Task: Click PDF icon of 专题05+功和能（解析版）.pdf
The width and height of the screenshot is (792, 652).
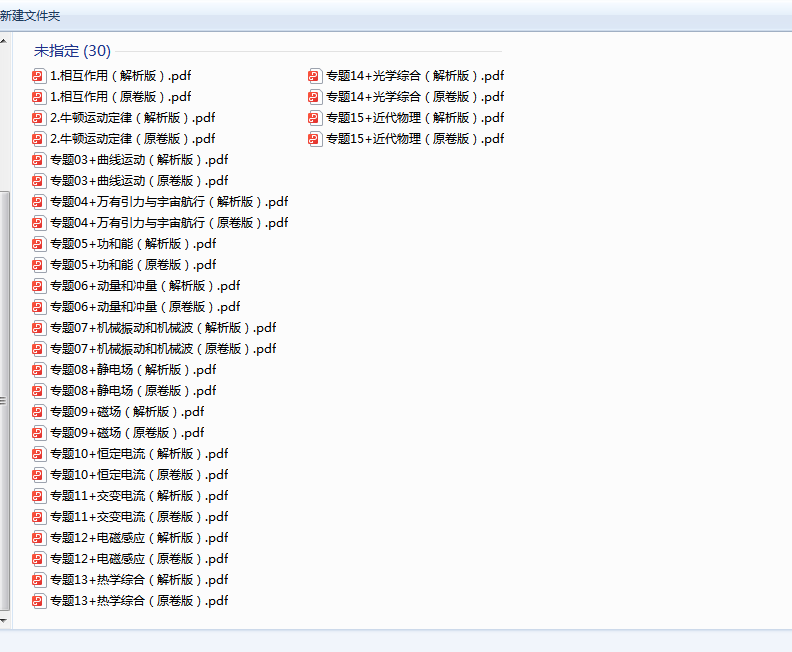Action: pyautogui.click(x=39, y=244)
